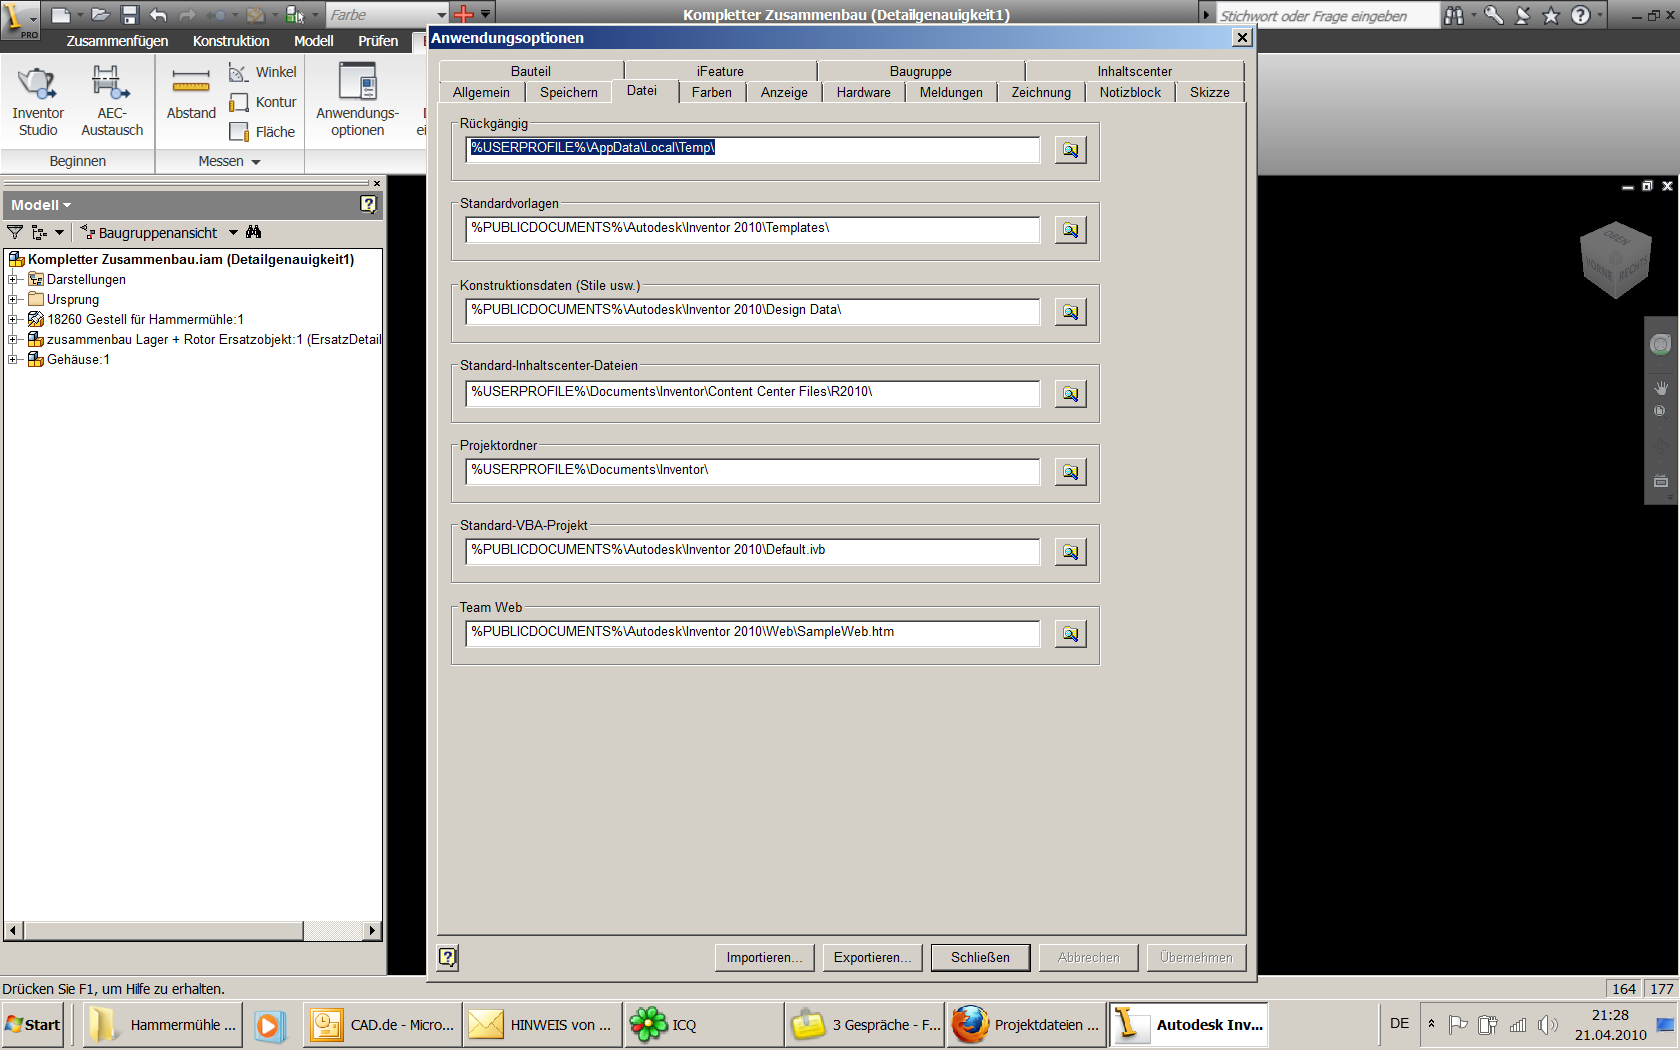Select the Fläche measure tool
1680x1050 pixels.
coord(262,132)
